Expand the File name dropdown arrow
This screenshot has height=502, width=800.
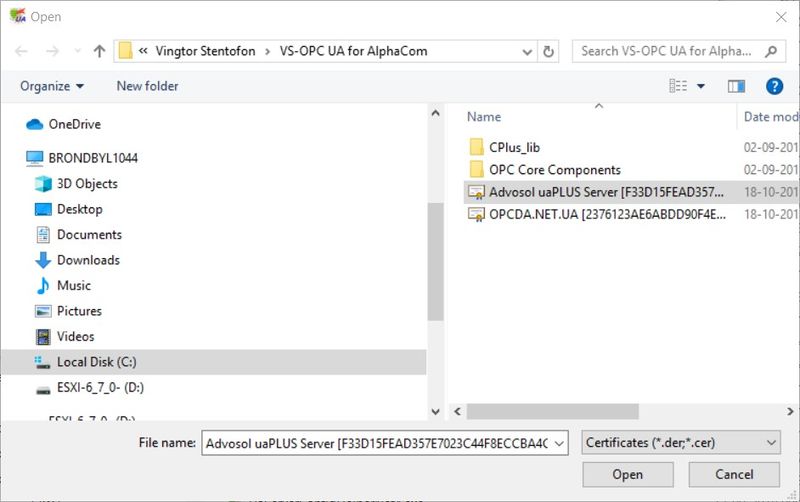click(x=559, y=442)
